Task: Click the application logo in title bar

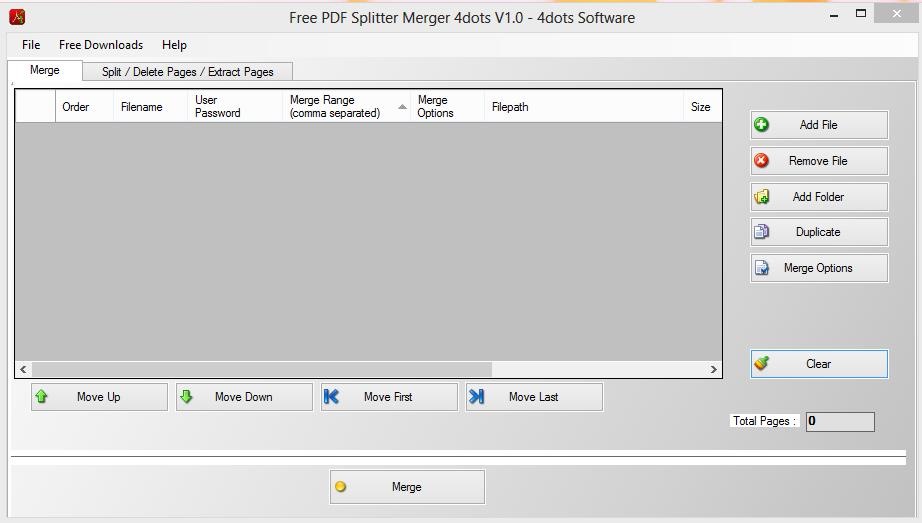Action: 17,17
